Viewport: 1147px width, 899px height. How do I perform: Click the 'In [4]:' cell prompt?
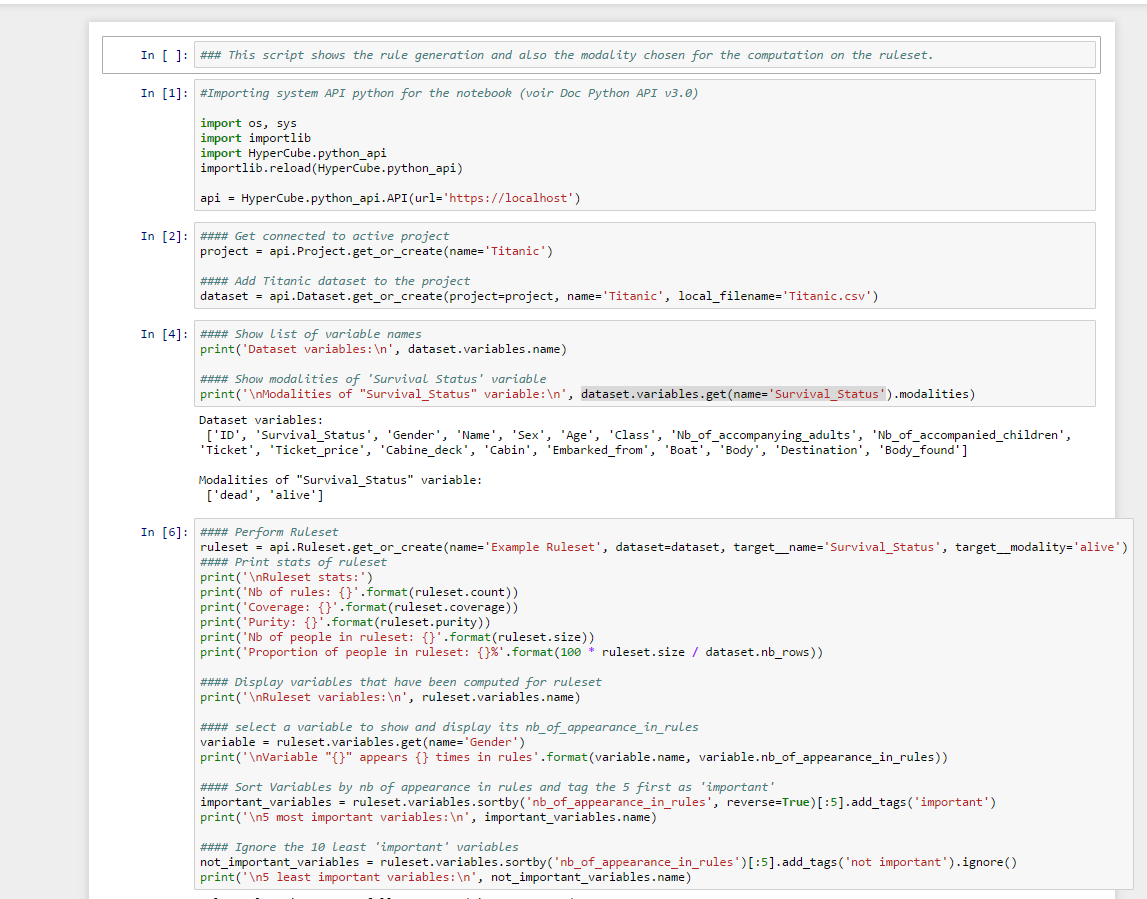pos(164,334)
